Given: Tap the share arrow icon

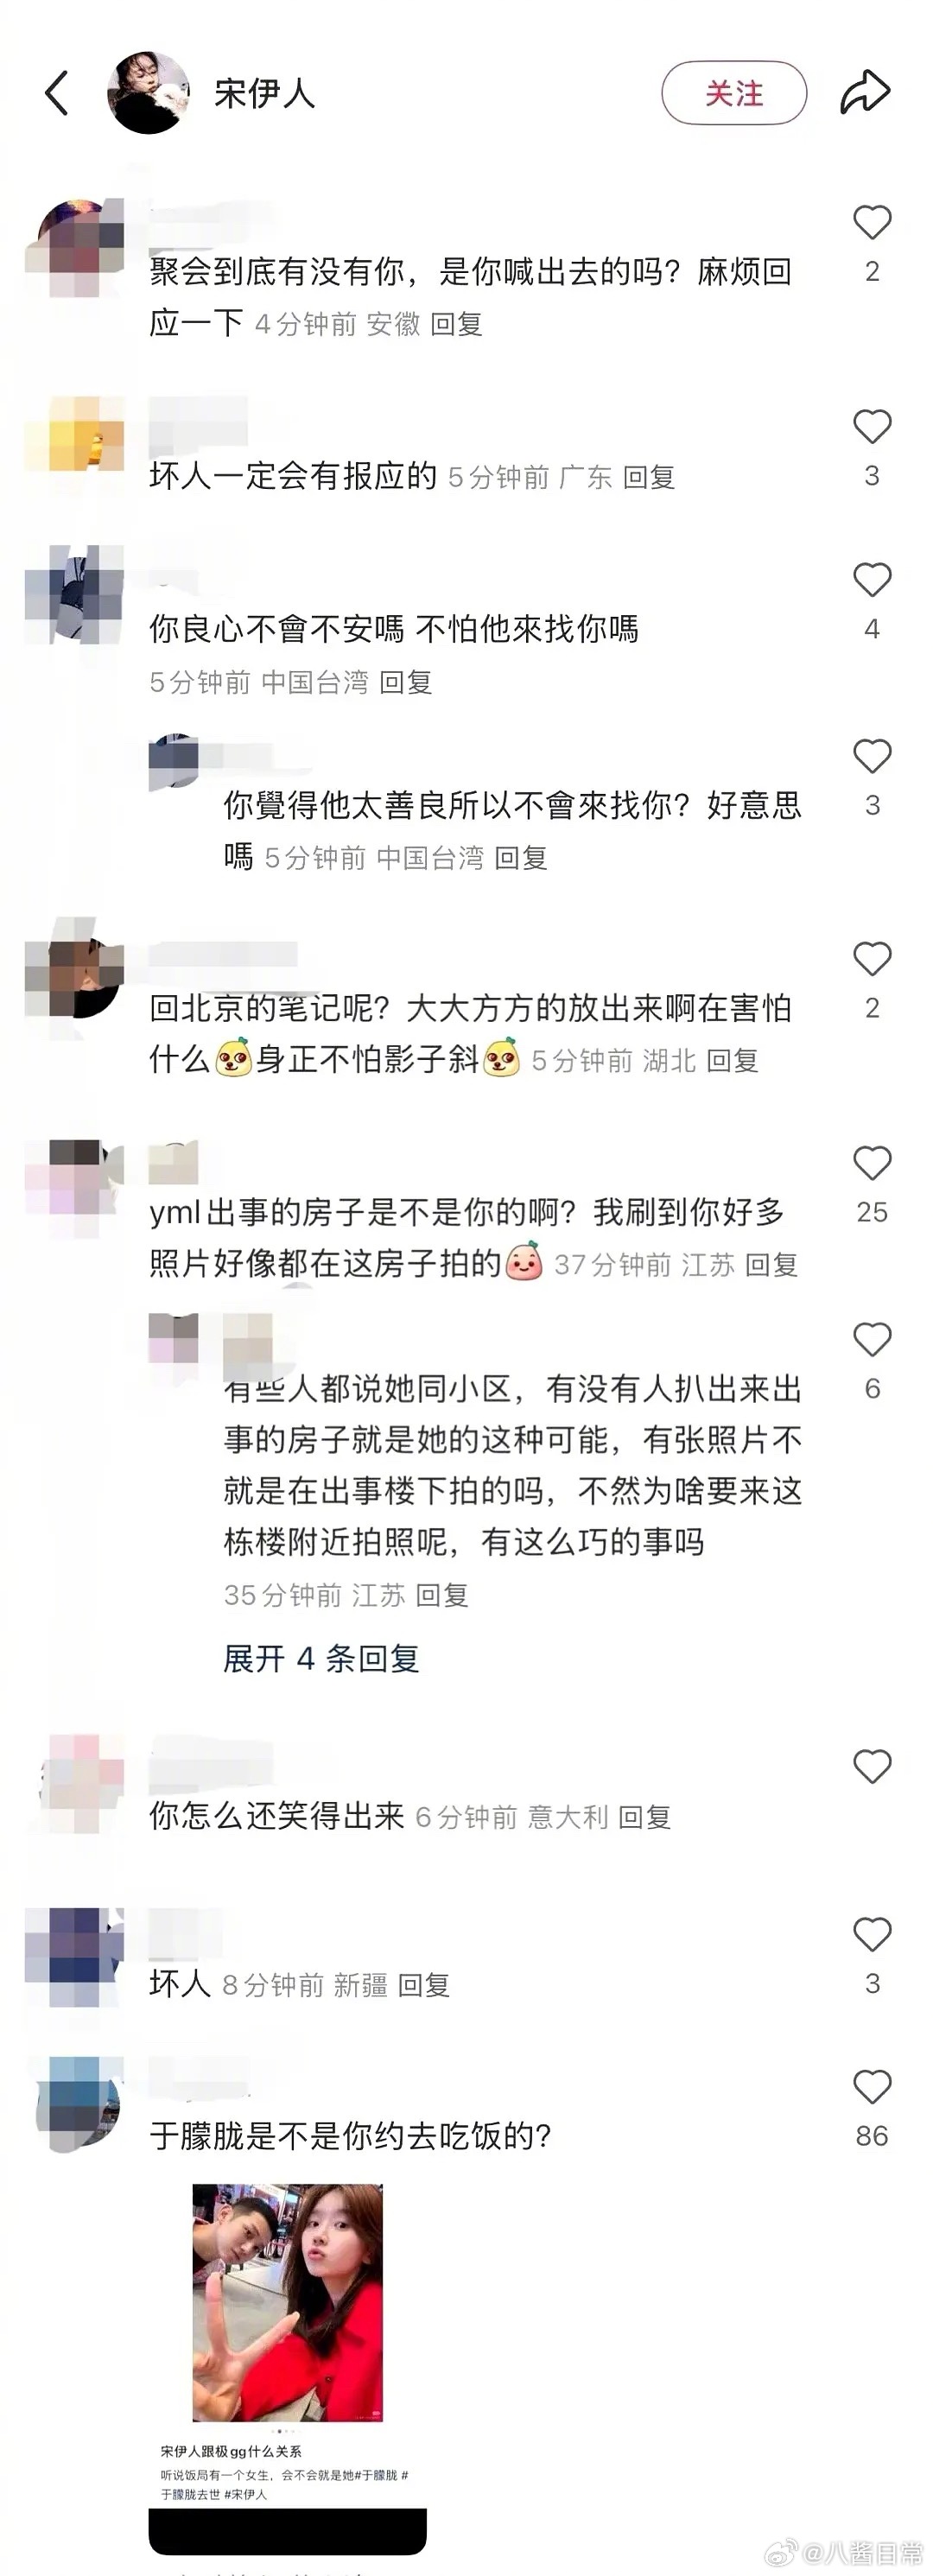Looking at the screenshot, I should tap(865, 92).
